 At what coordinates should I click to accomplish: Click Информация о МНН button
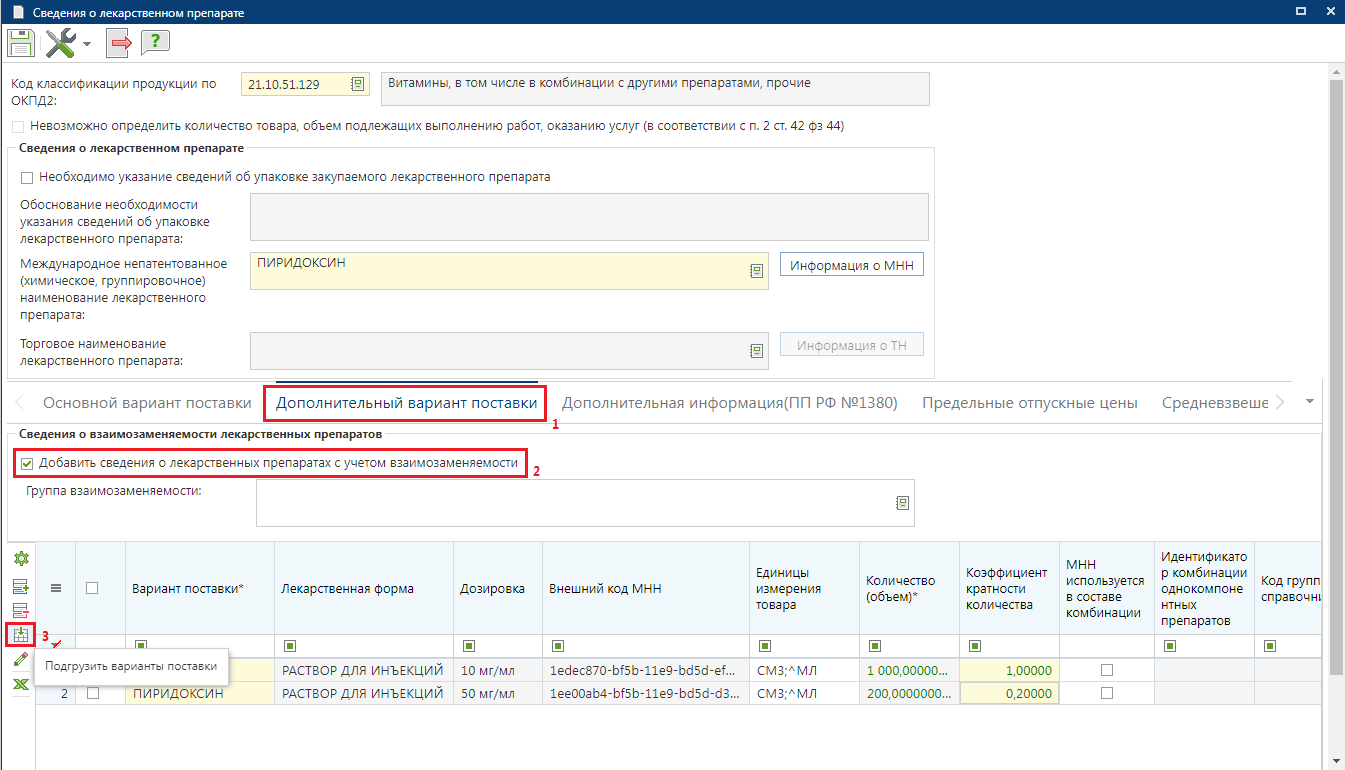tap(852, 265)
